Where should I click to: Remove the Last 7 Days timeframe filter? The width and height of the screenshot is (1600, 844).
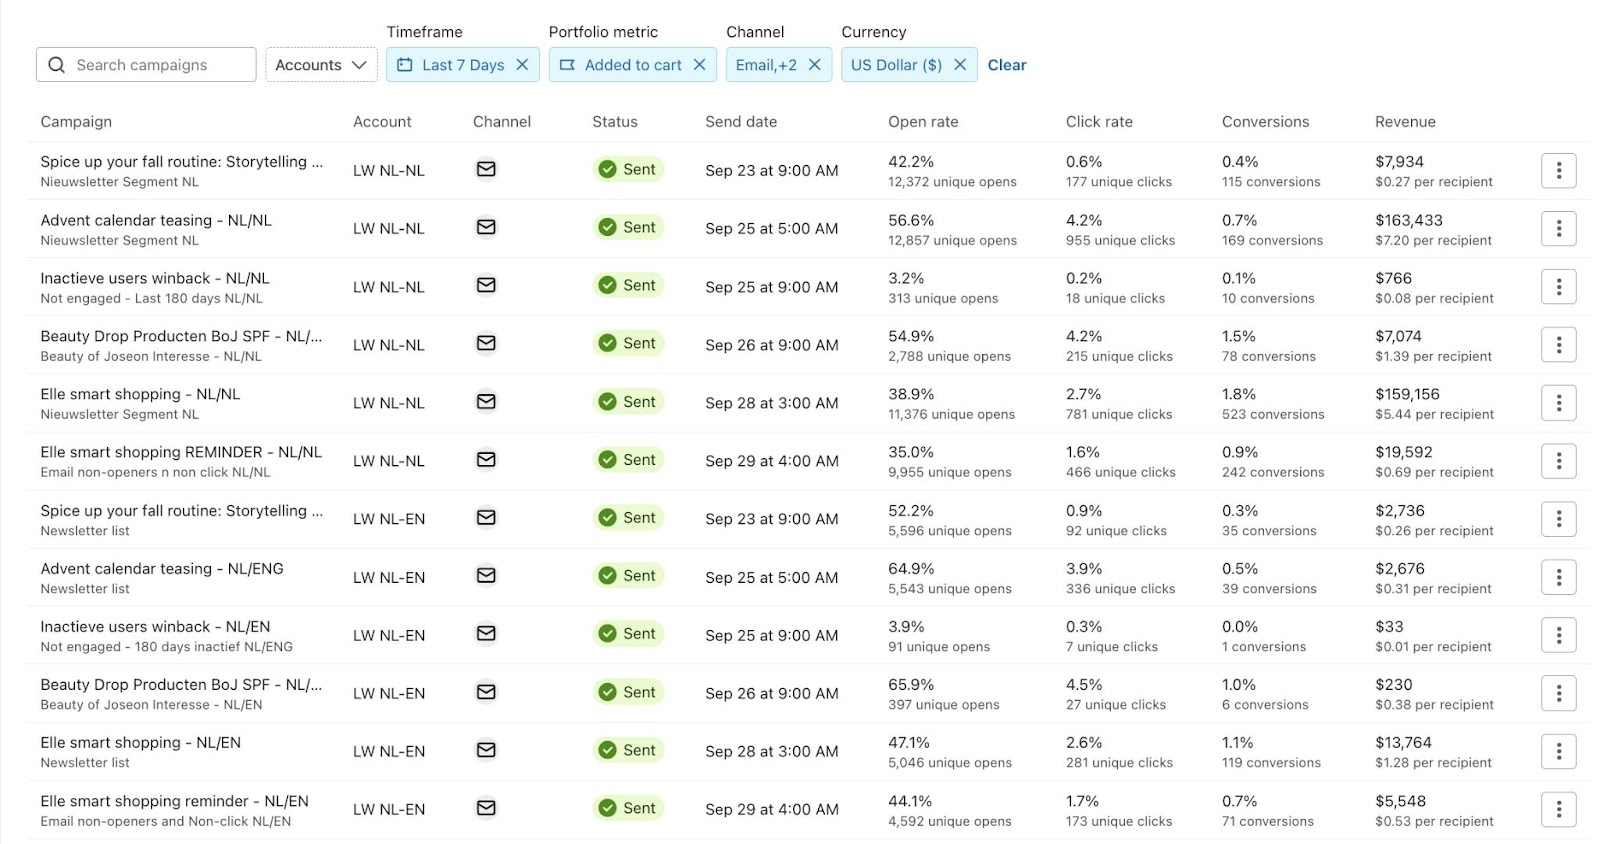(522, 65)
